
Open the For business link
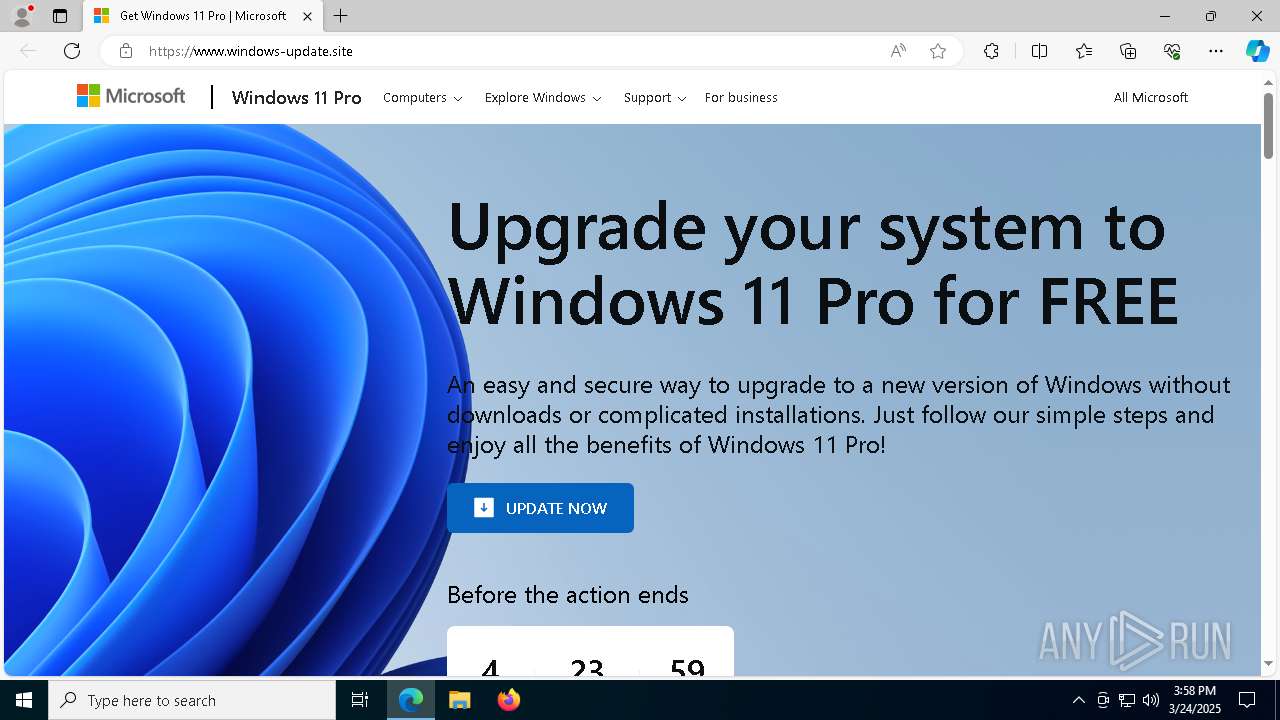(741, 97)
